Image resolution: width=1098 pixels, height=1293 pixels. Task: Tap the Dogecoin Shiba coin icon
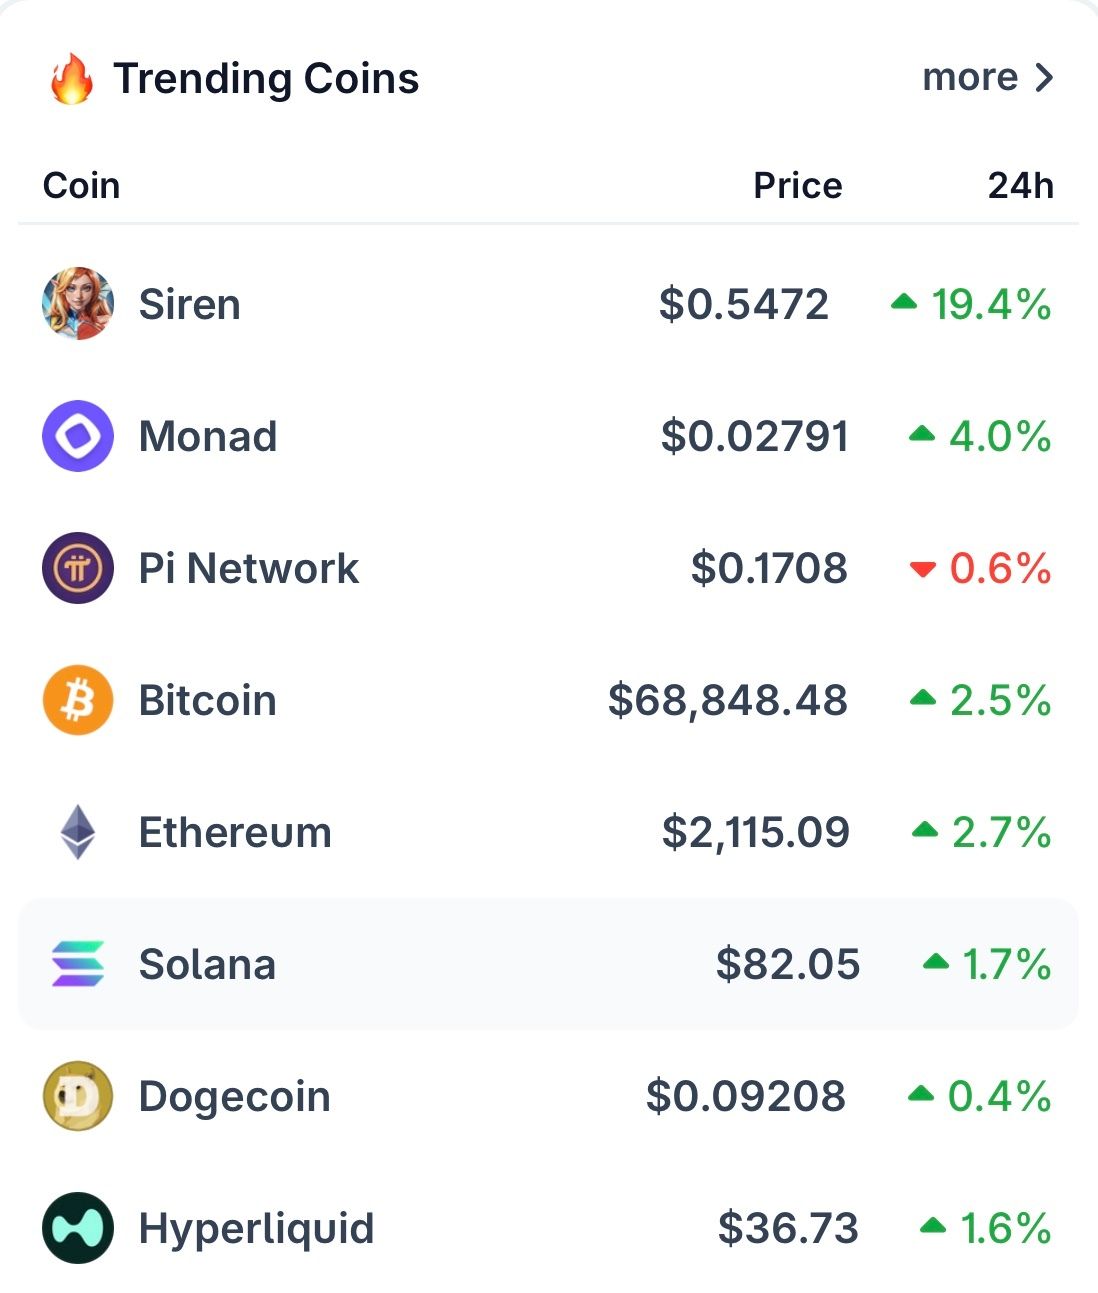(x=78, y=1096)
